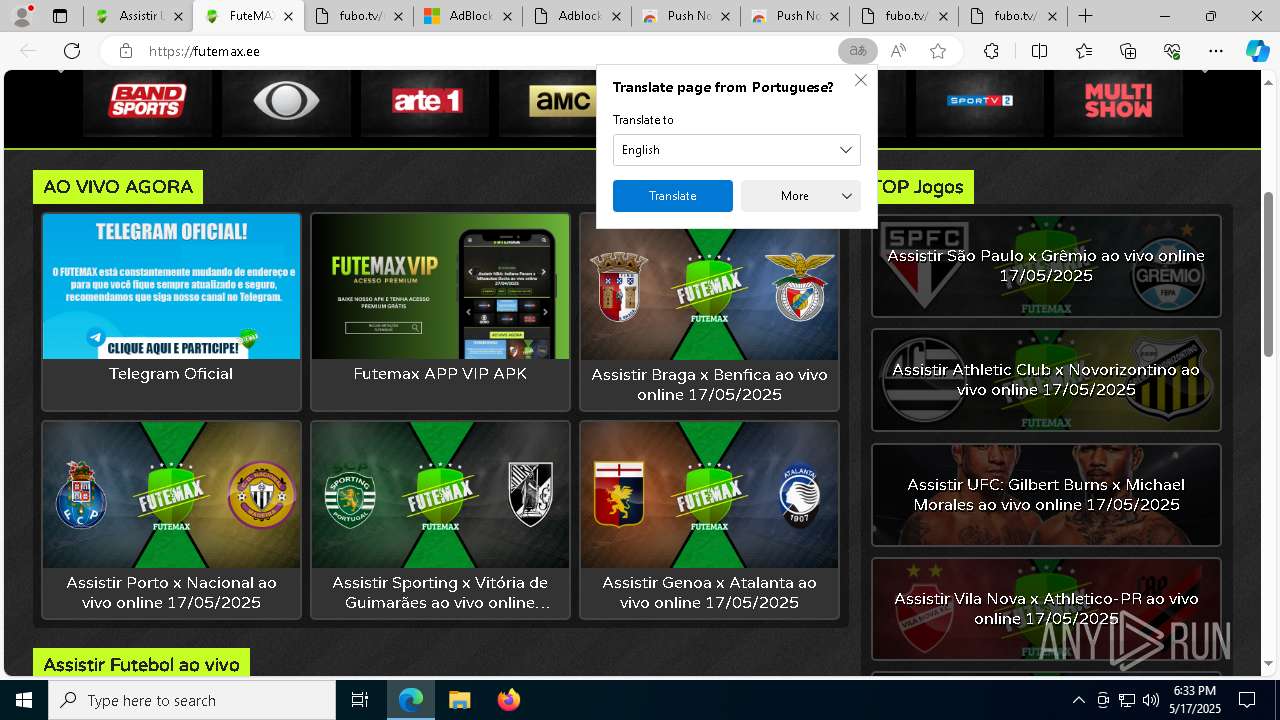
Task: Open Assistir Porto x Nacional match
Action: point(171,520)
